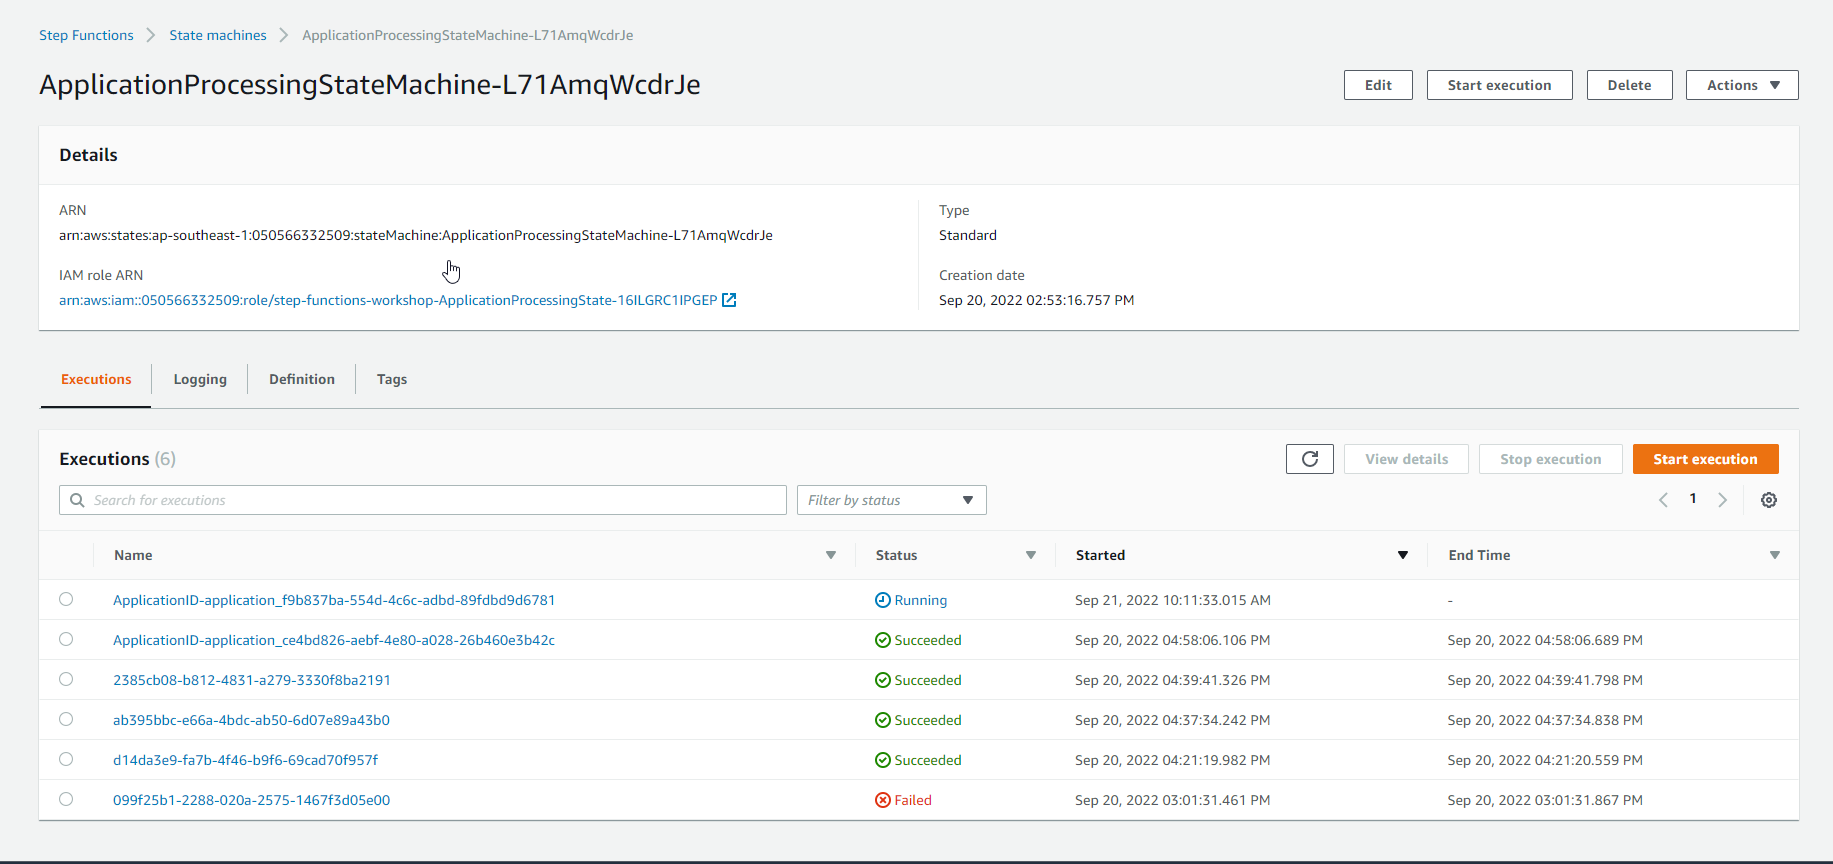This screenshot has width=1833, height=864.
Task: Open the IAM role ARN link
Action: click(388, 300)
